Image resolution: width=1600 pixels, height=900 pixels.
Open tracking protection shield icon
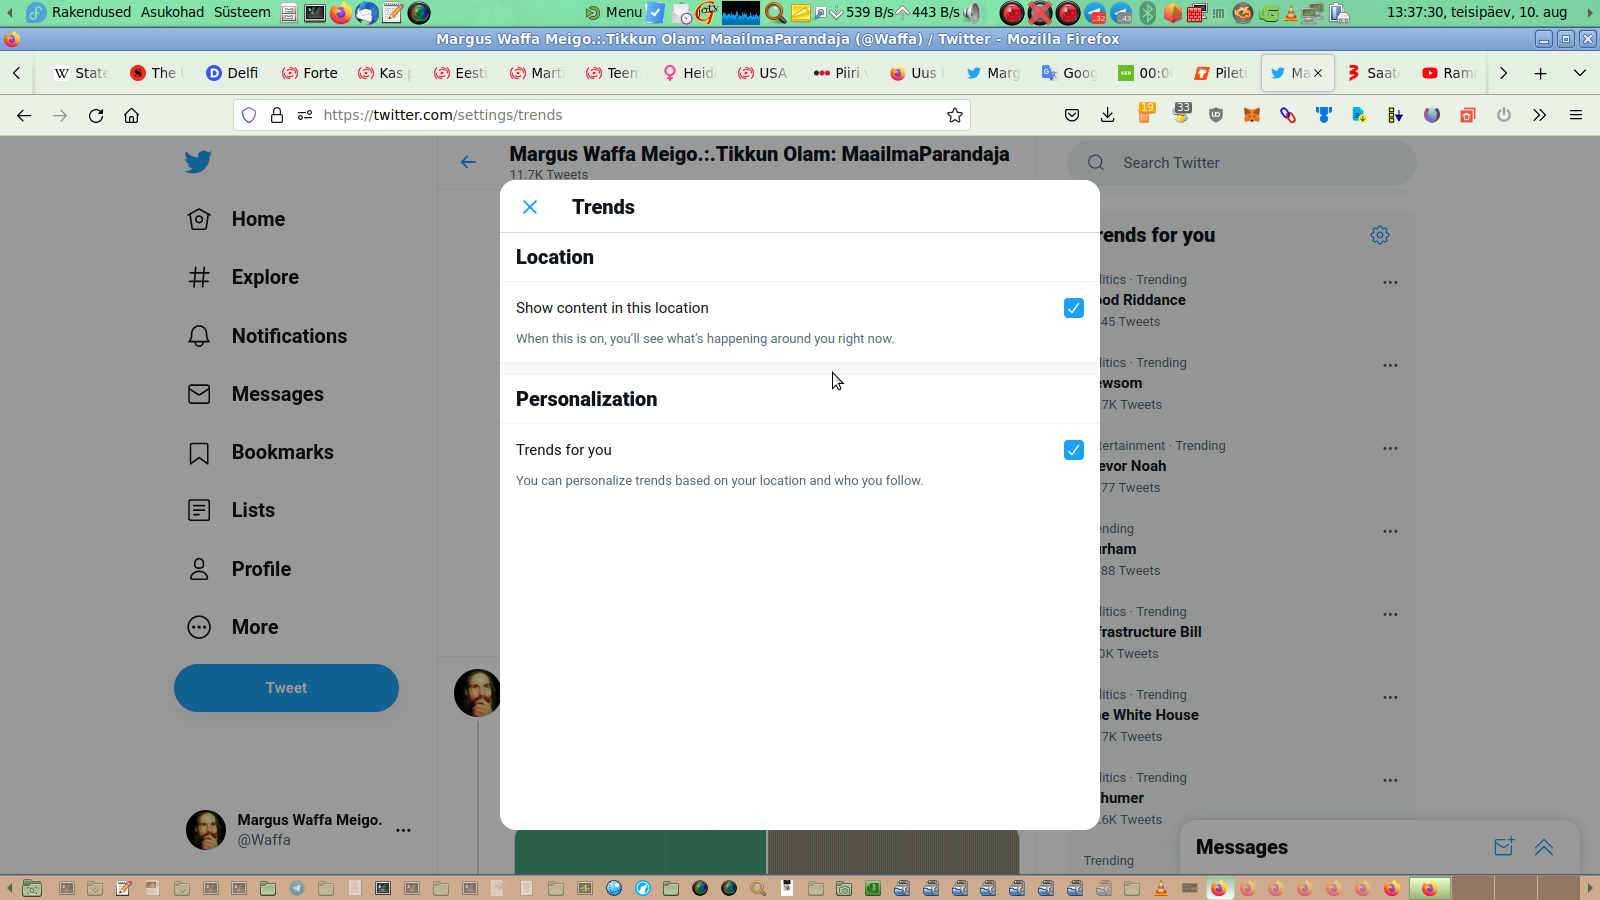tap(249, 115)
